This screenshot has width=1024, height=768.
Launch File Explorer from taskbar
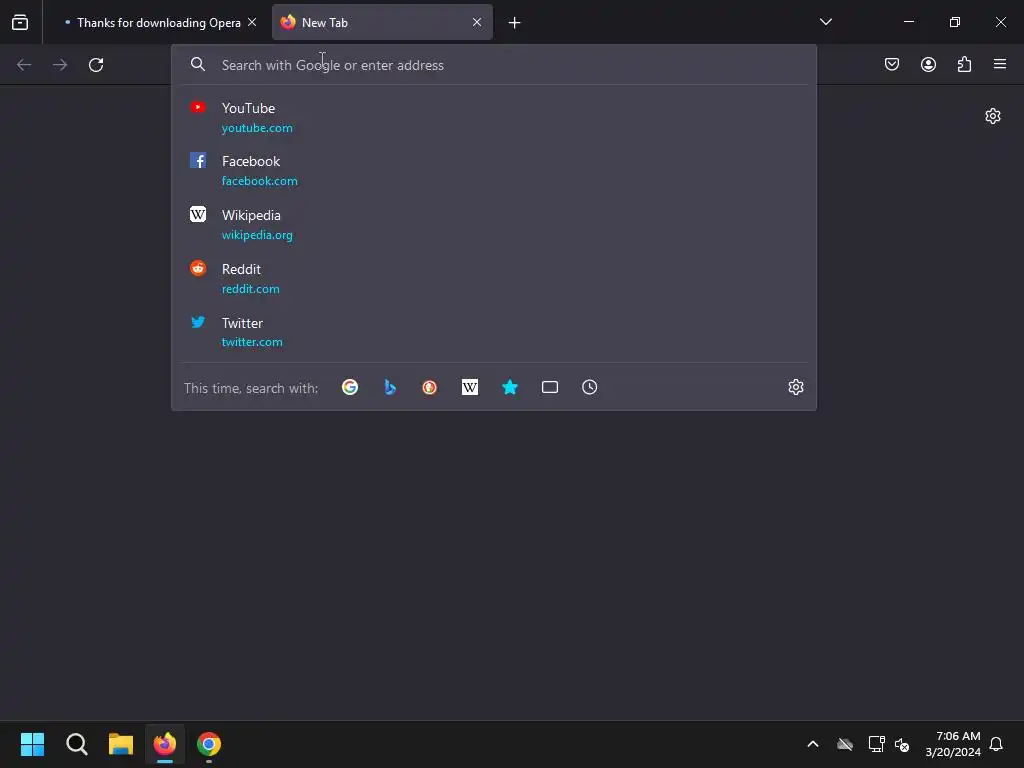121,744
